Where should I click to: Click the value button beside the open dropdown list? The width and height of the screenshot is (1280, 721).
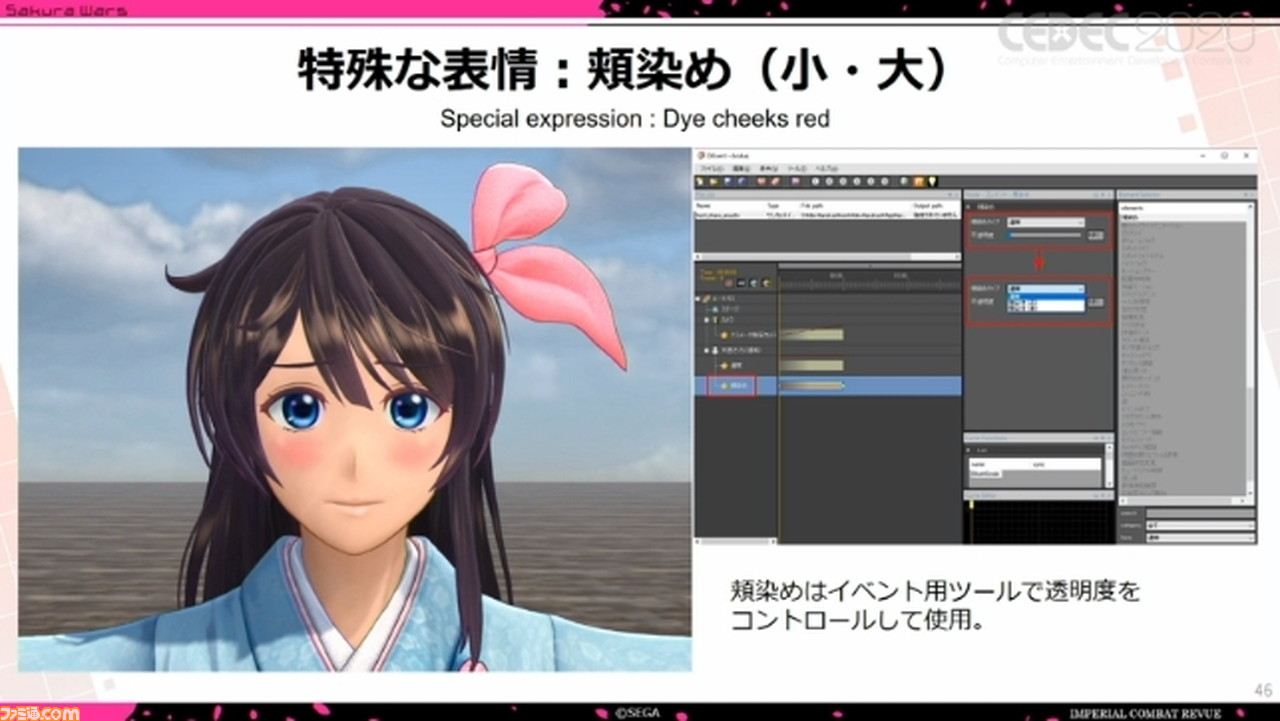(1096, 302)
